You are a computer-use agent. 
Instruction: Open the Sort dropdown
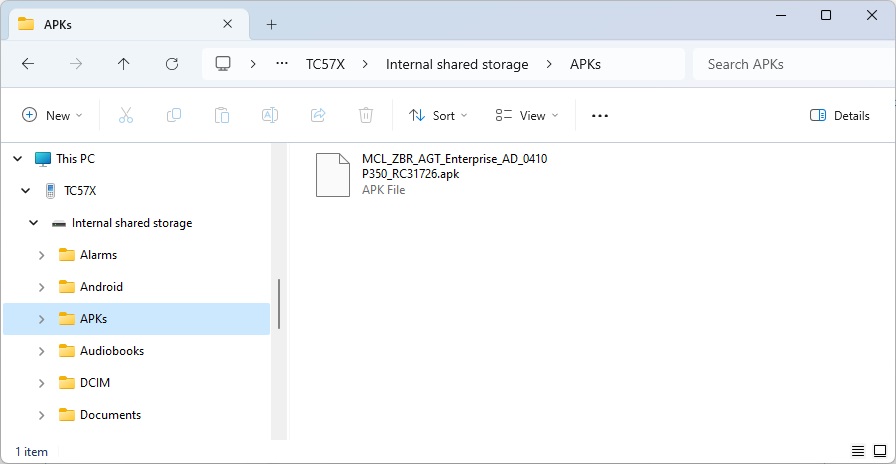438,116
